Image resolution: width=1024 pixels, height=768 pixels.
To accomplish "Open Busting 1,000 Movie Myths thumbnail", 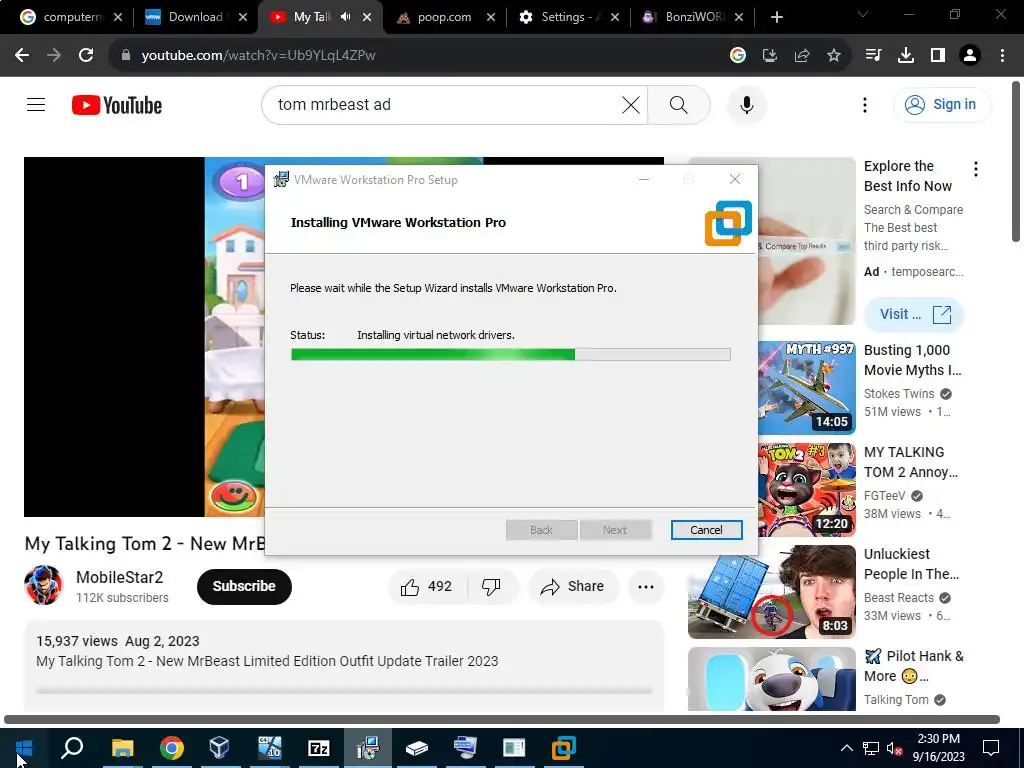I will point(807,387).
